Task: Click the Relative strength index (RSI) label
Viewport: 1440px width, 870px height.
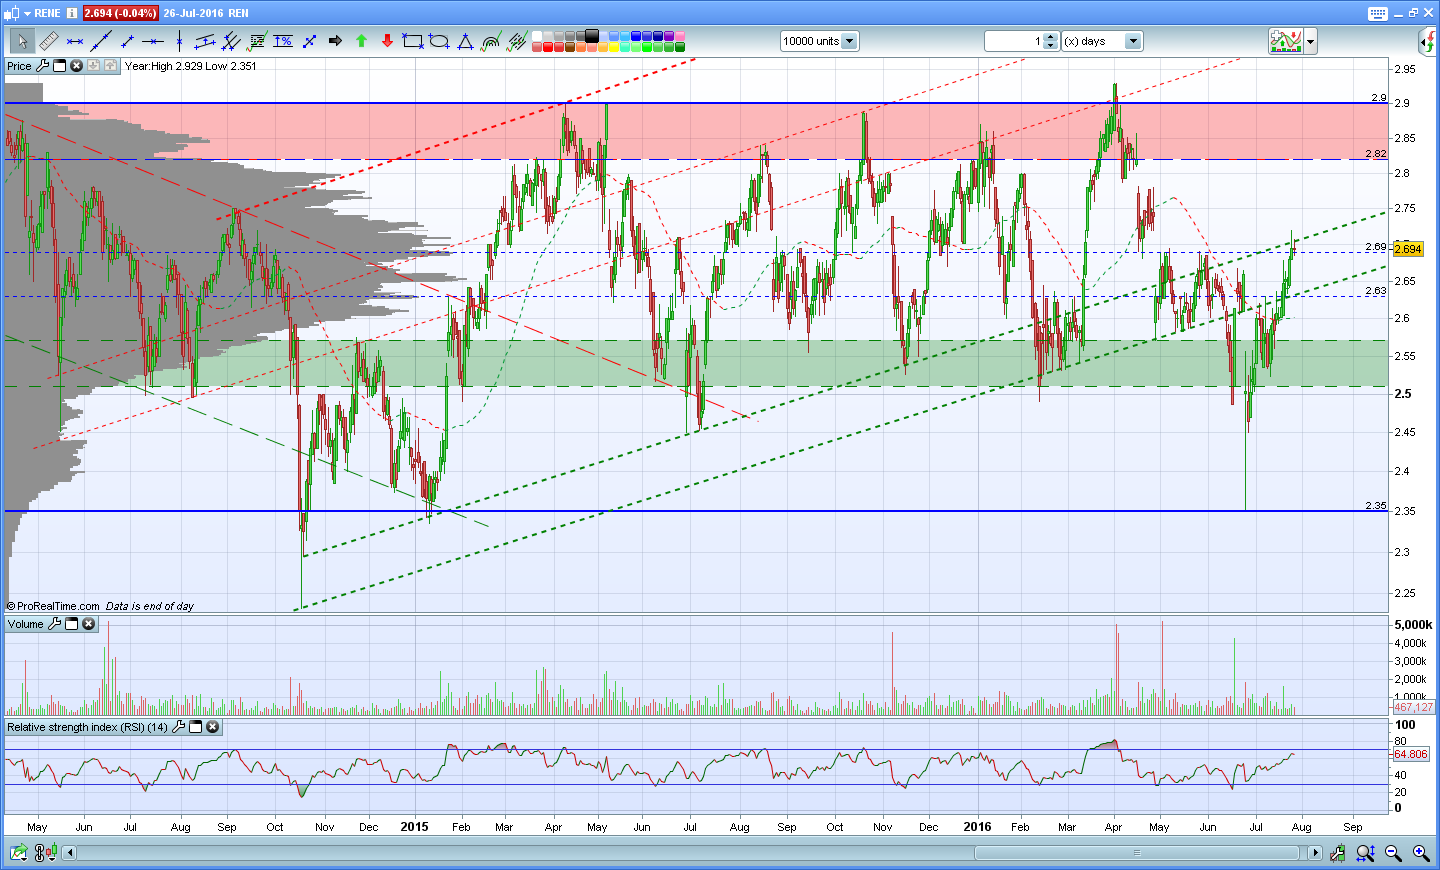Action: (87, 727)
